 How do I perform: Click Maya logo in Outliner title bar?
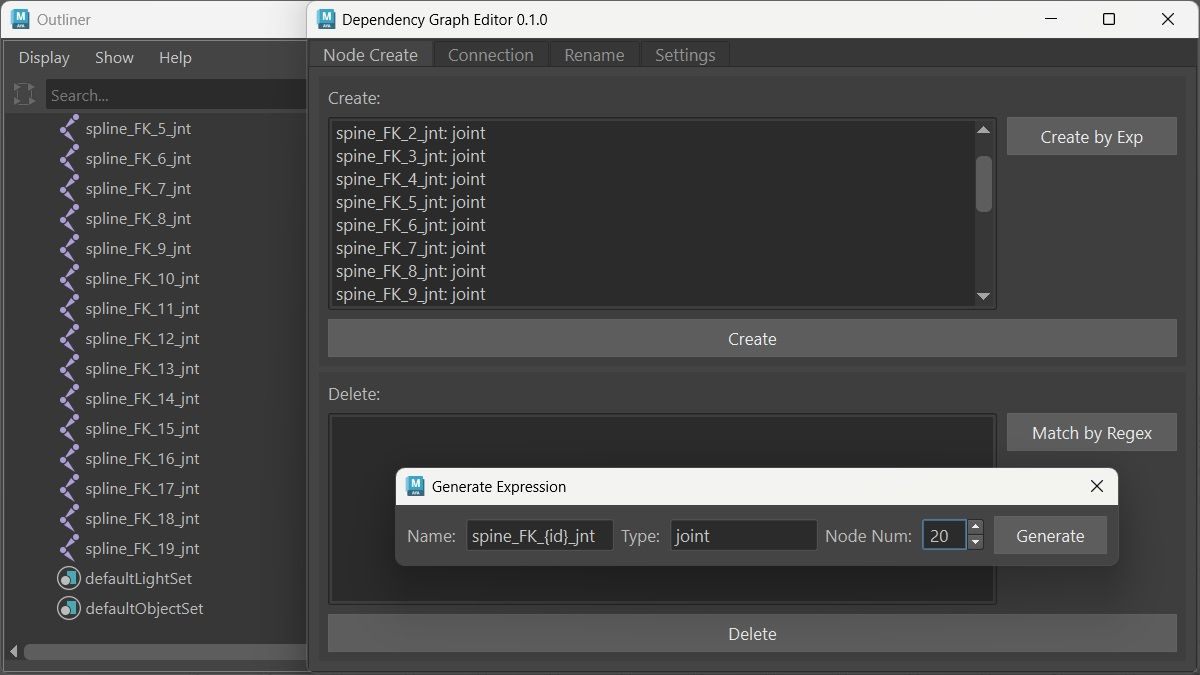click(18, 19)
